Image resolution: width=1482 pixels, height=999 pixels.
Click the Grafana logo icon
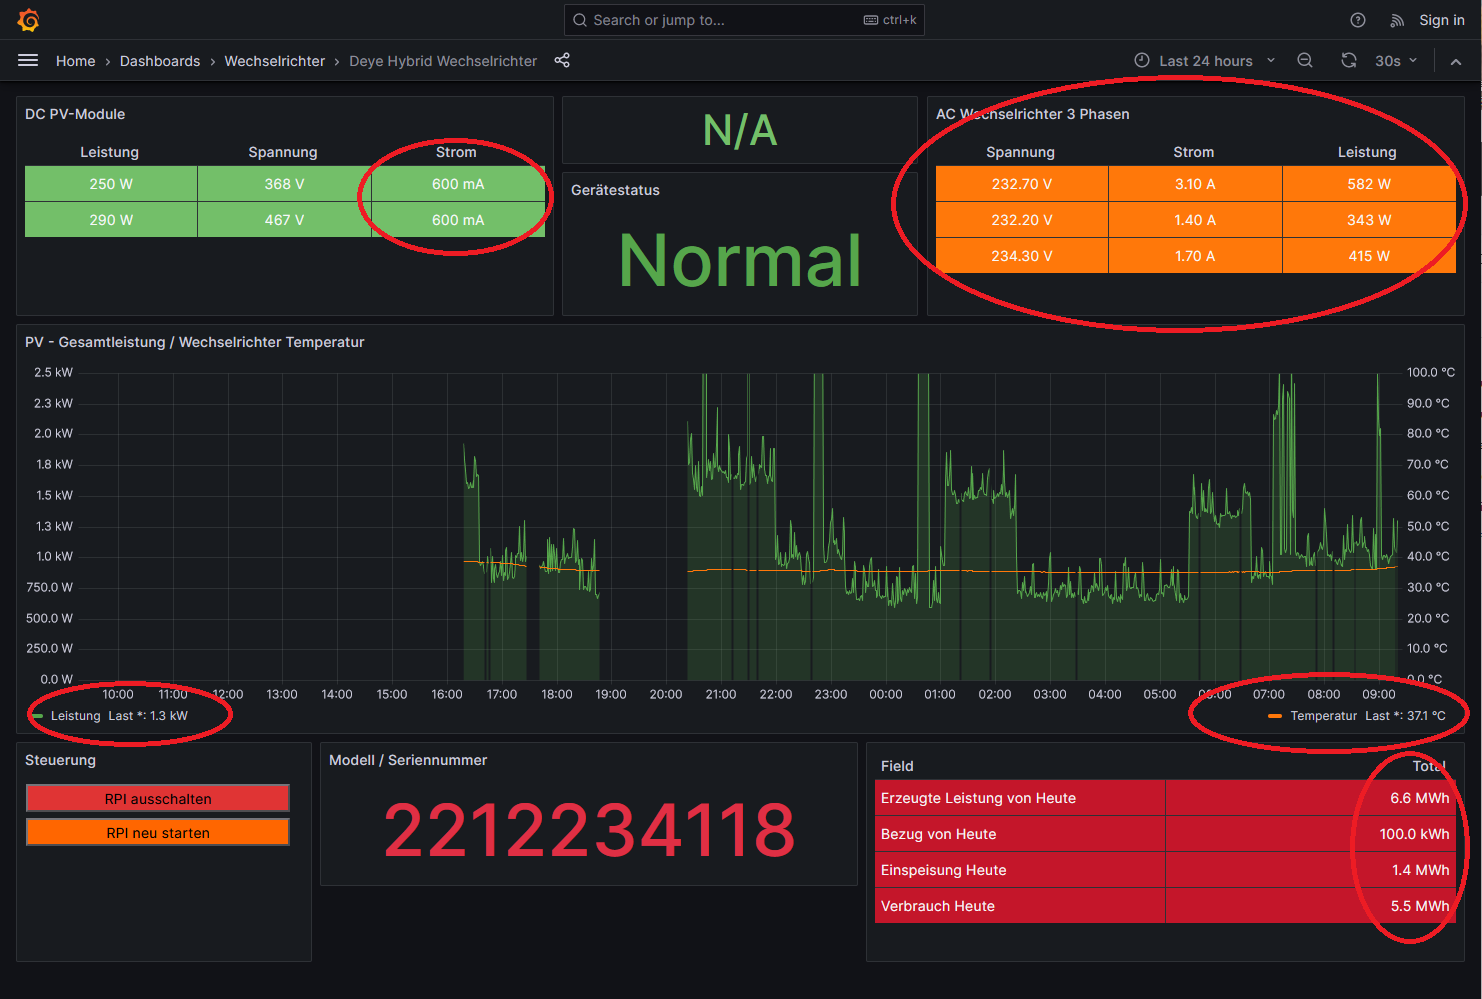(28, 20)
